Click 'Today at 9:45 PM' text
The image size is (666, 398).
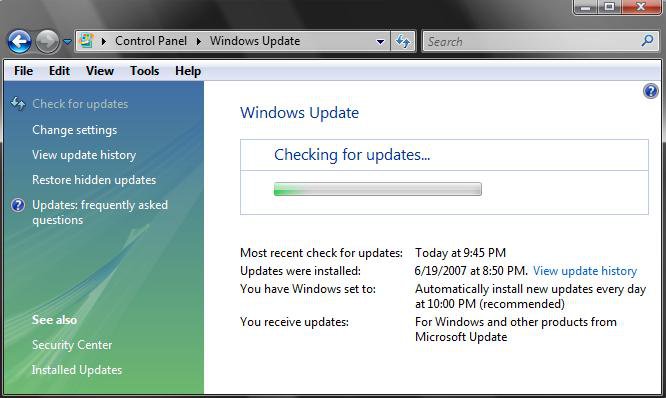click(x=460, y=253)
